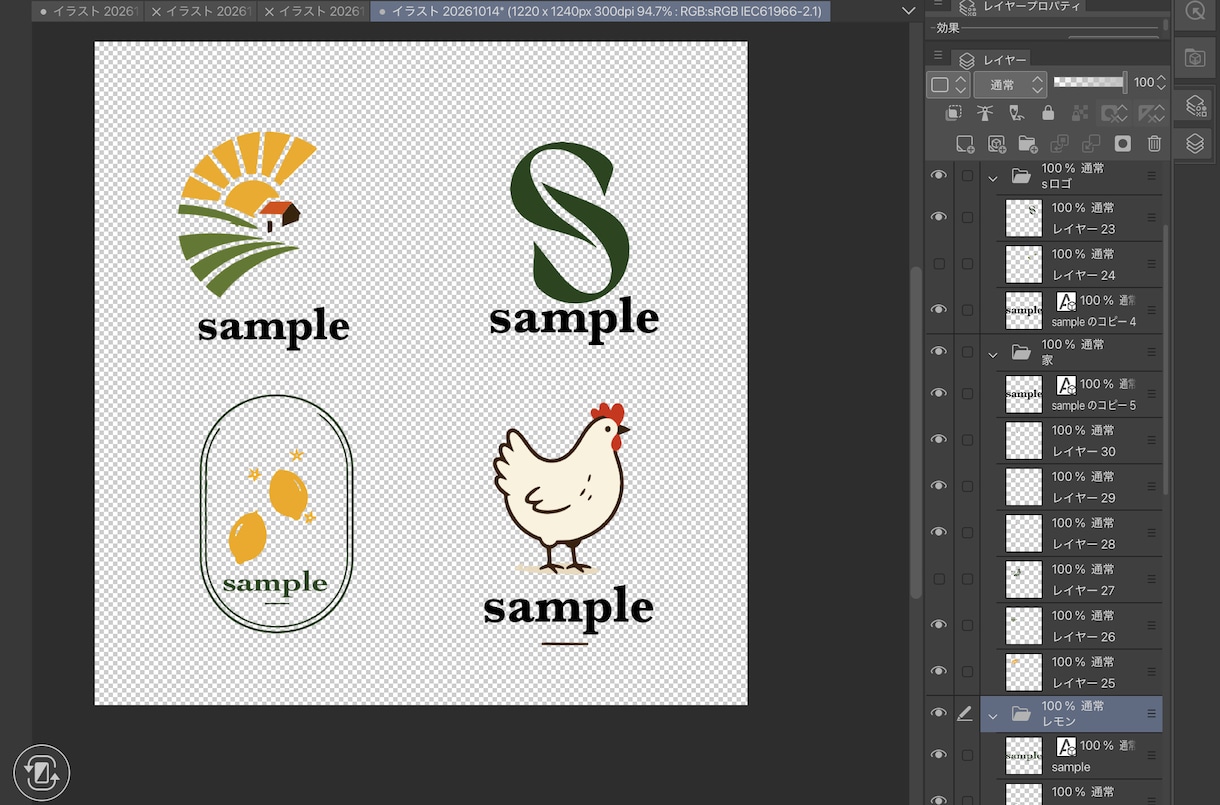Create a new raster layer
This screenshot has width=1220, height=805.
[965, 144]
